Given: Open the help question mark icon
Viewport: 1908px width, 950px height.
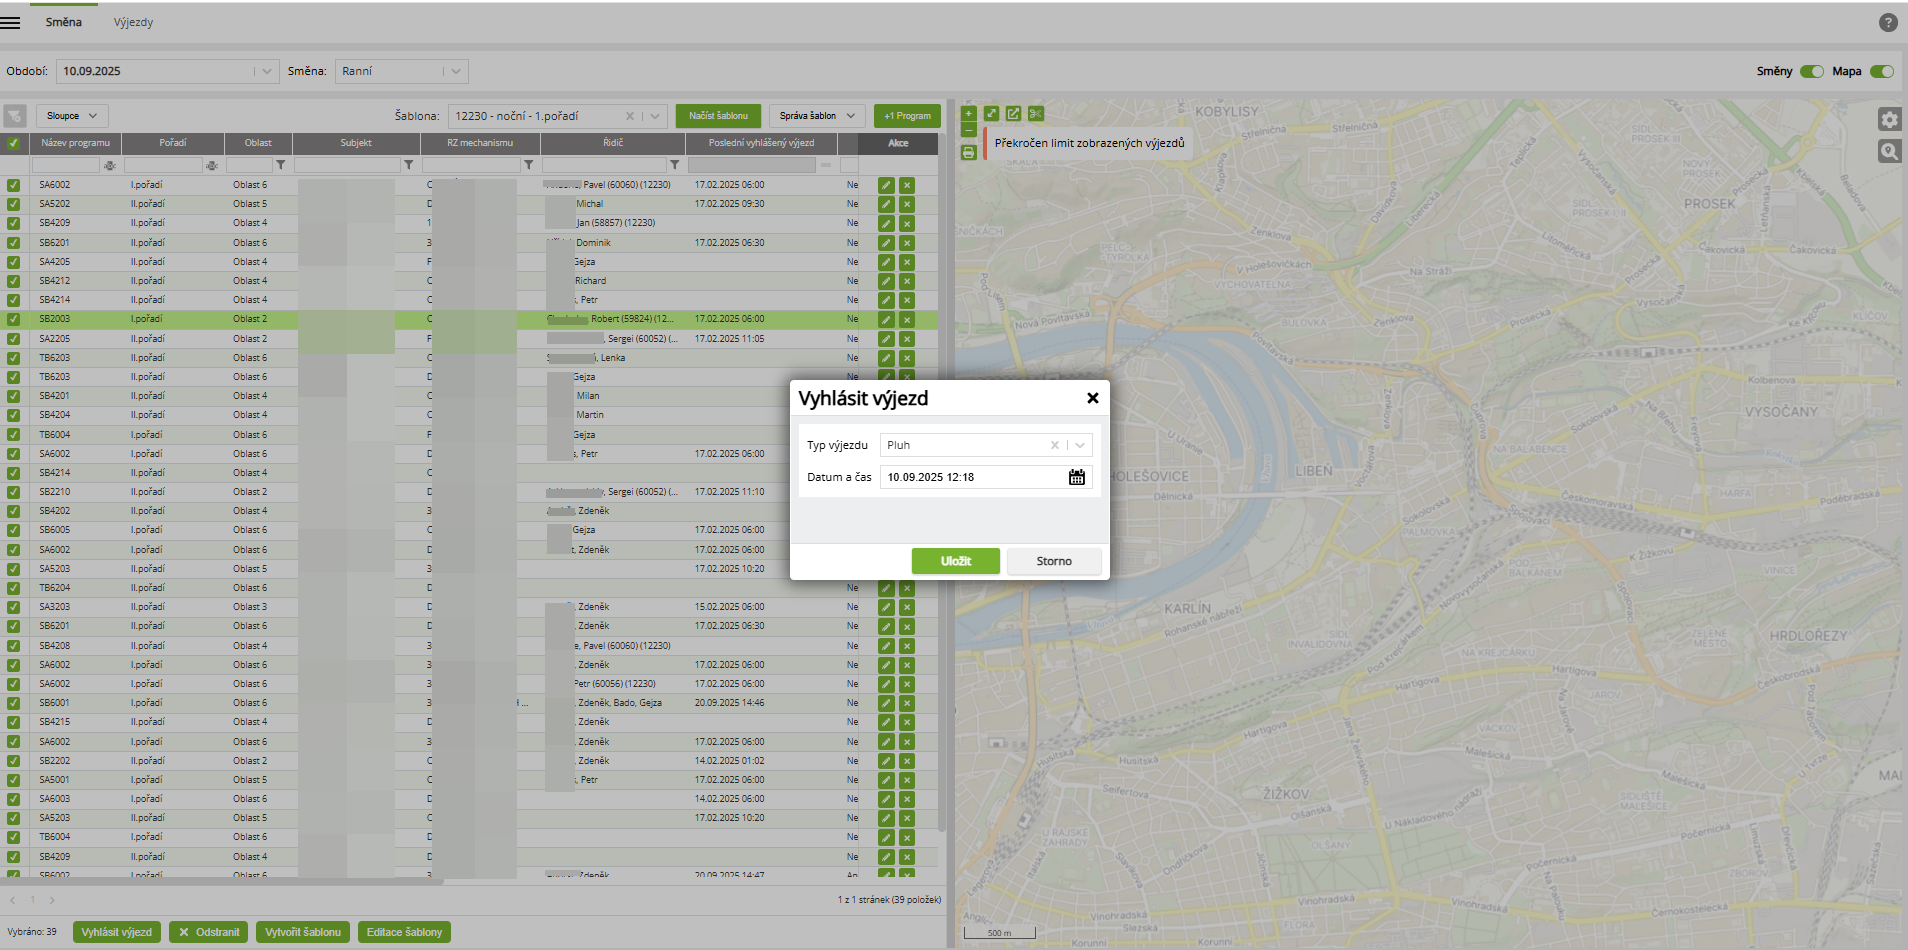Looking at the screenshot, I should coord(1888,22).
